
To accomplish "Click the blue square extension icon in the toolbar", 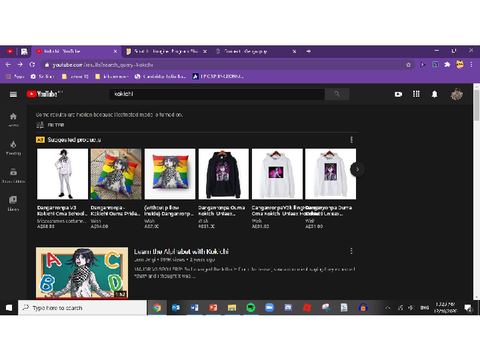I will [x=435, y=65].
